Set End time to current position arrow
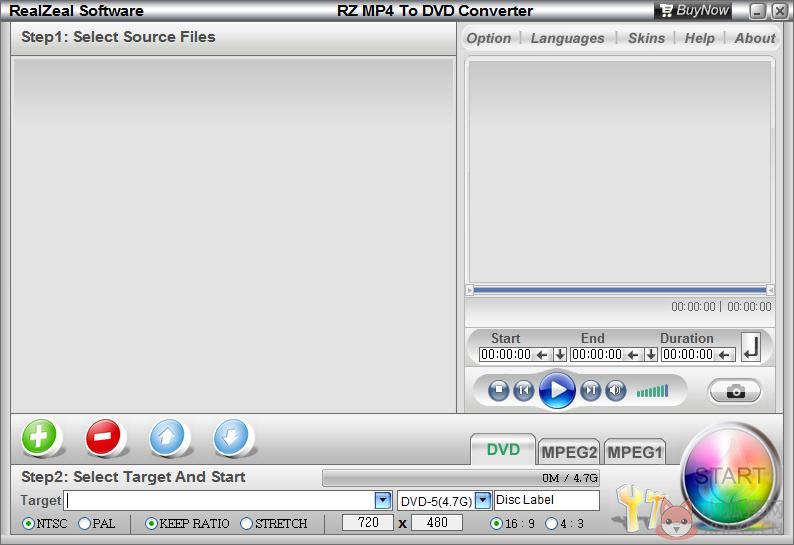 (x=633, y=355)
